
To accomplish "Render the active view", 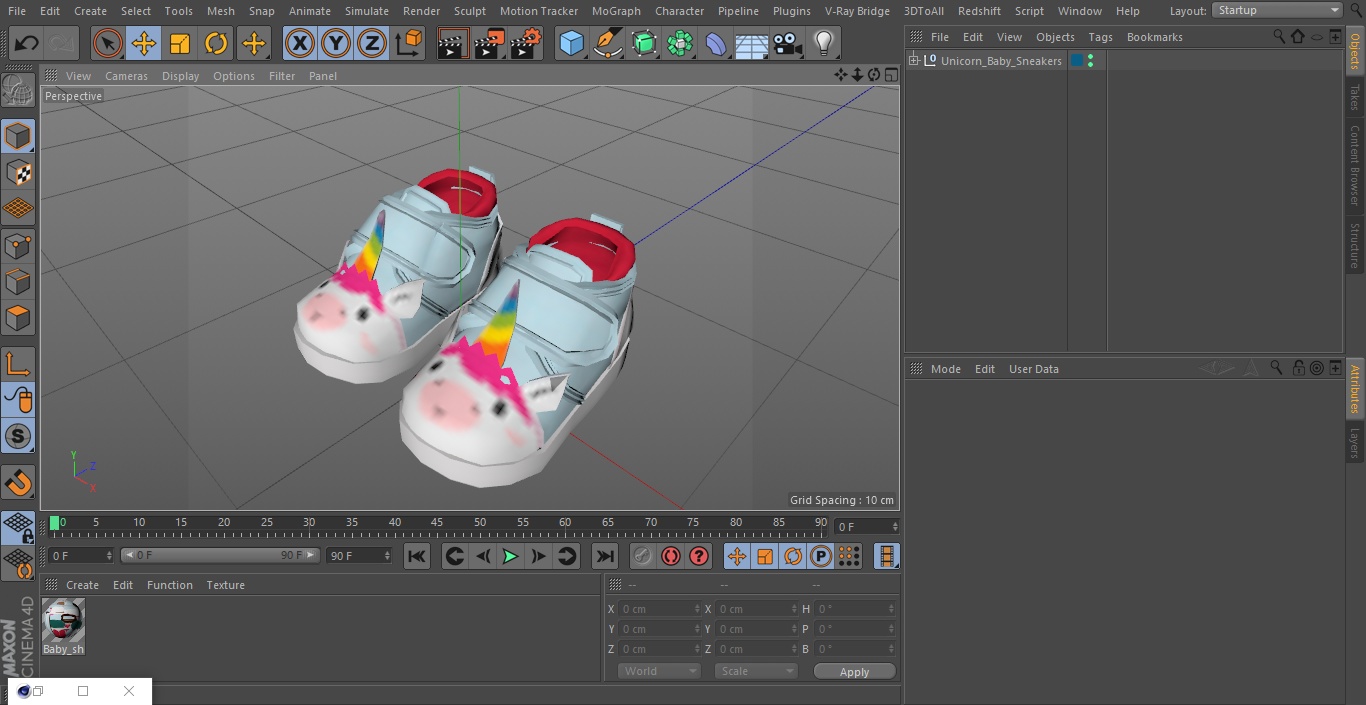I will 453,44.
